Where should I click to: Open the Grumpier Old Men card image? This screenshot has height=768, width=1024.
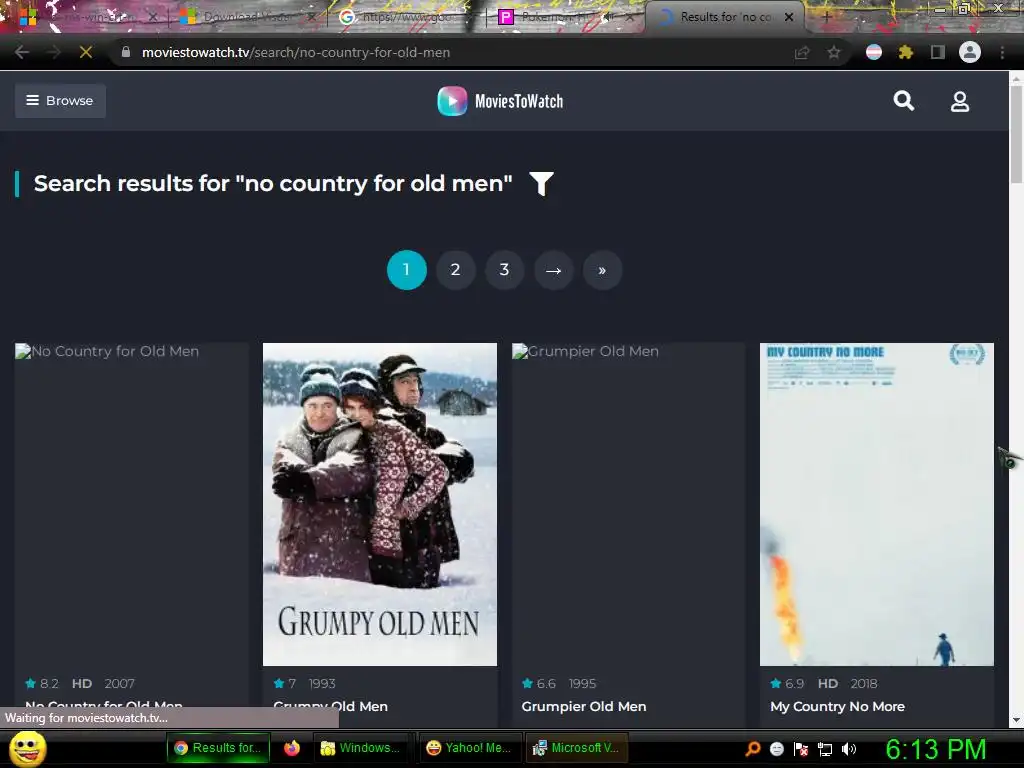(628, 504)
